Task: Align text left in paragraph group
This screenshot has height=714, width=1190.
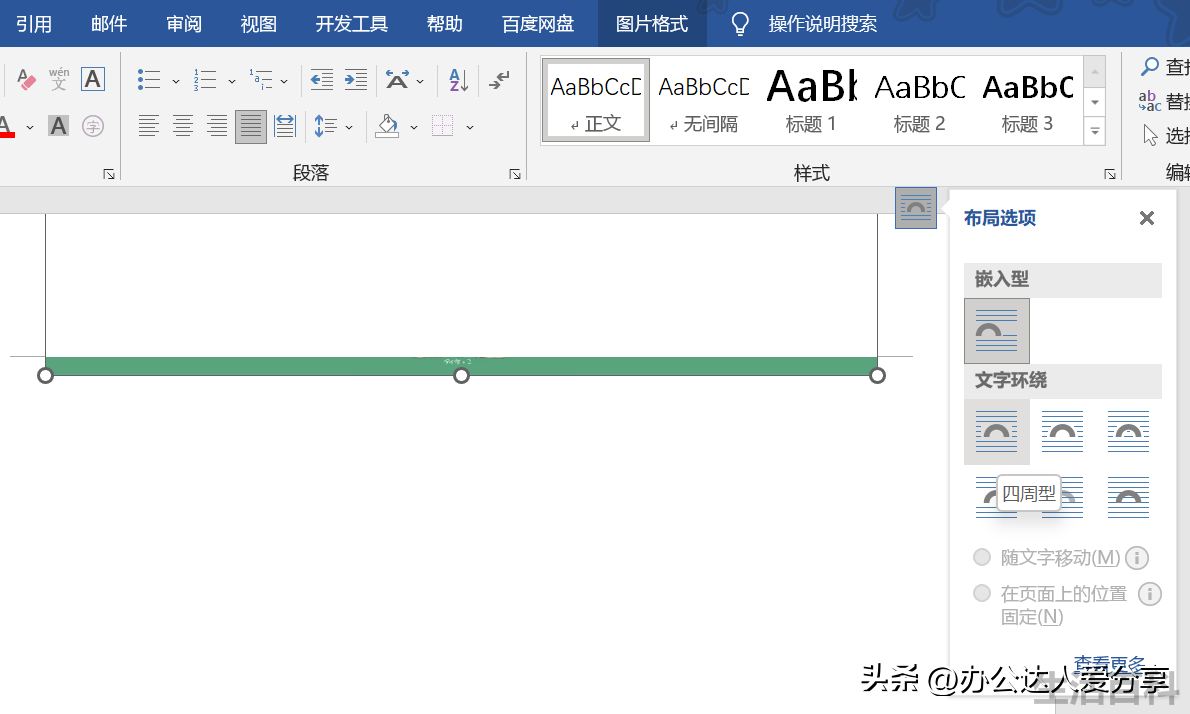Action: tap(149, 125)
